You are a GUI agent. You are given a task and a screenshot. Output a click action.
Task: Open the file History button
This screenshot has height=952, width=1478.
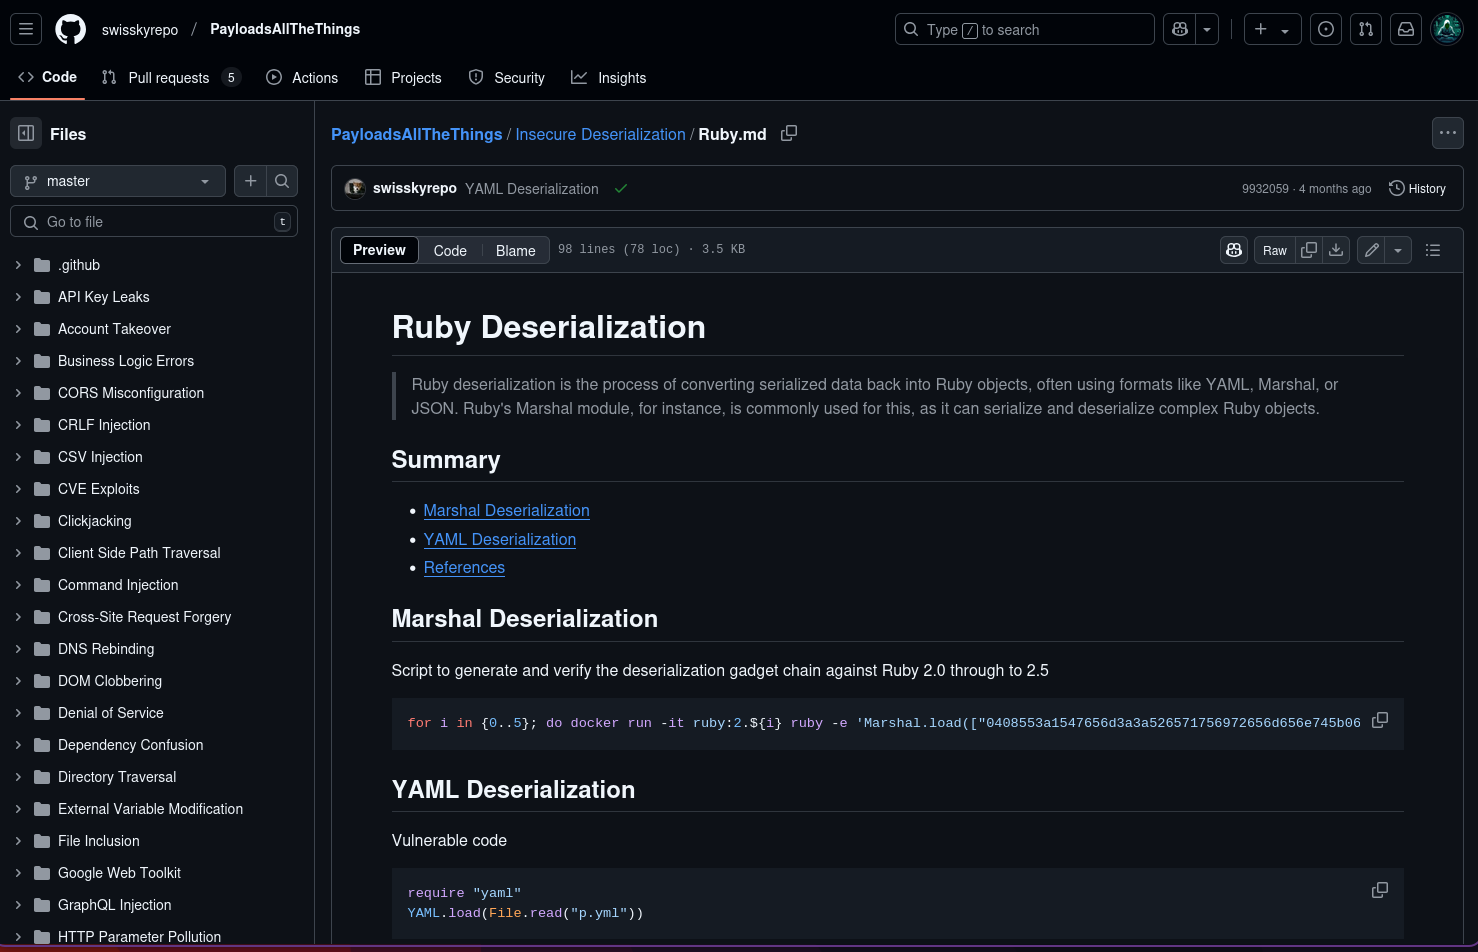(x=1417, y=188)
